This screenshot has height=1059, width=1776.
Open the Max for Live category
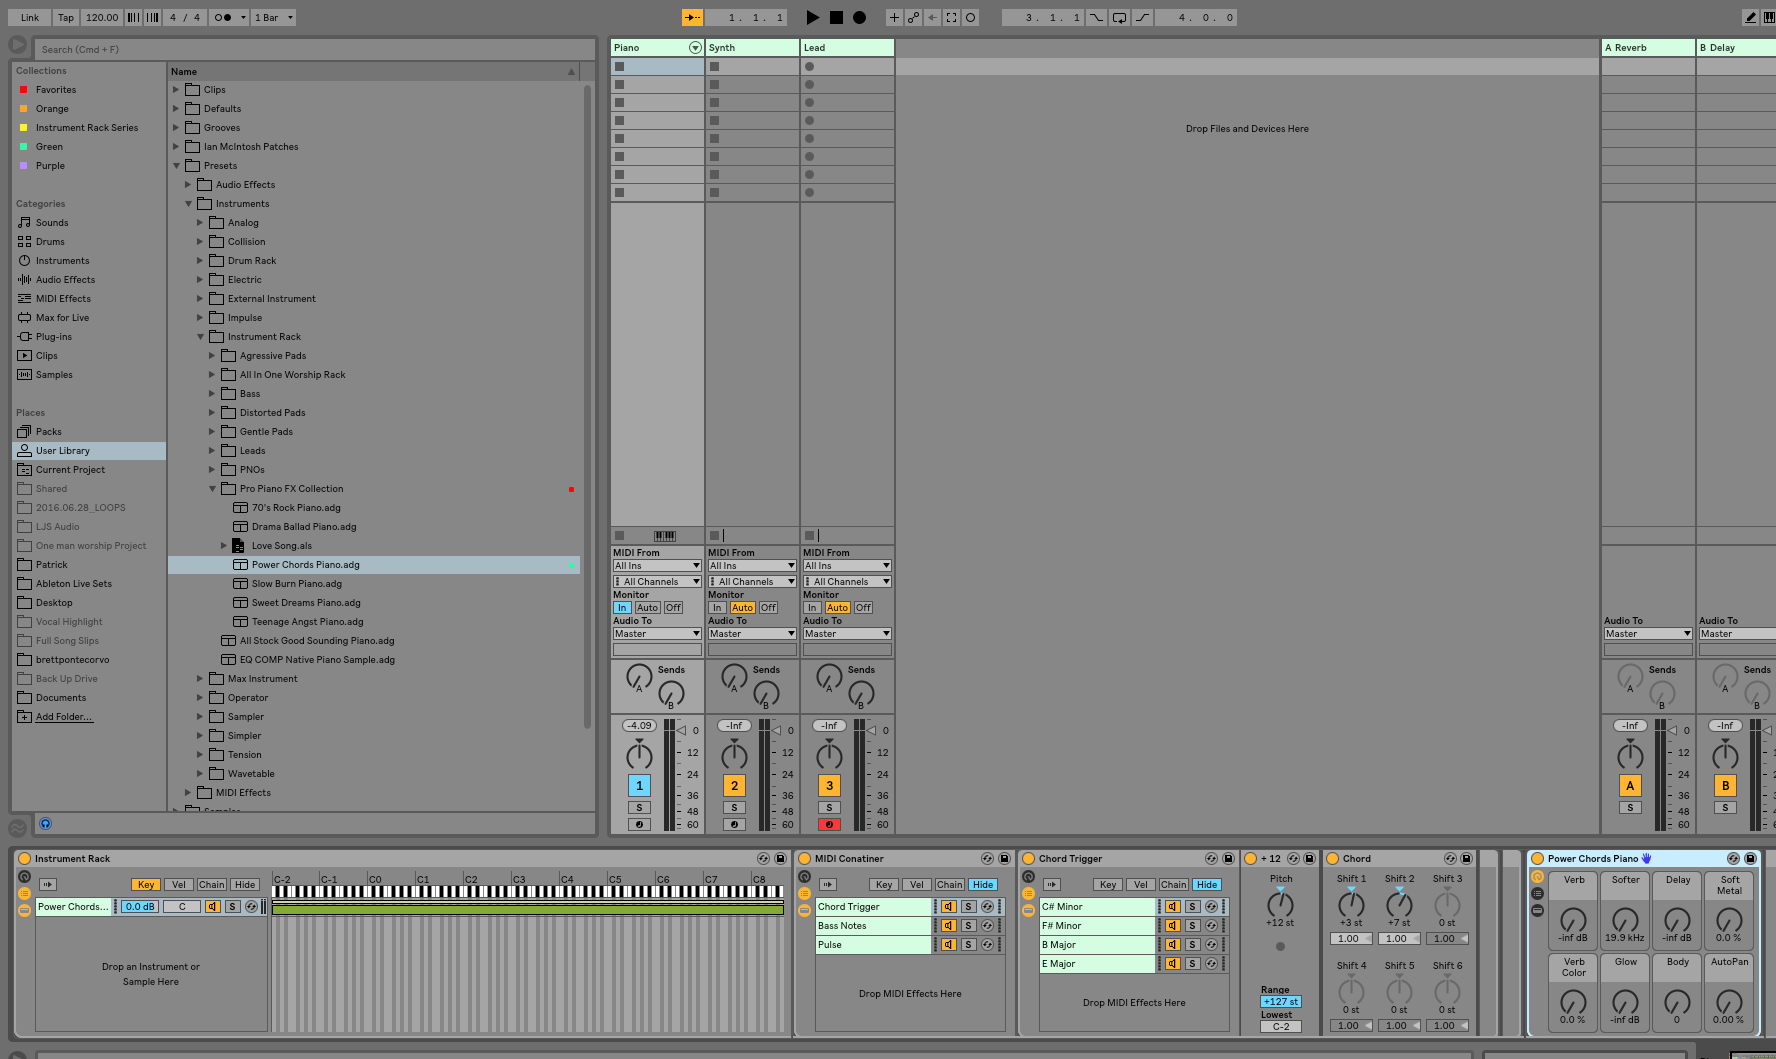pos(62,318)
